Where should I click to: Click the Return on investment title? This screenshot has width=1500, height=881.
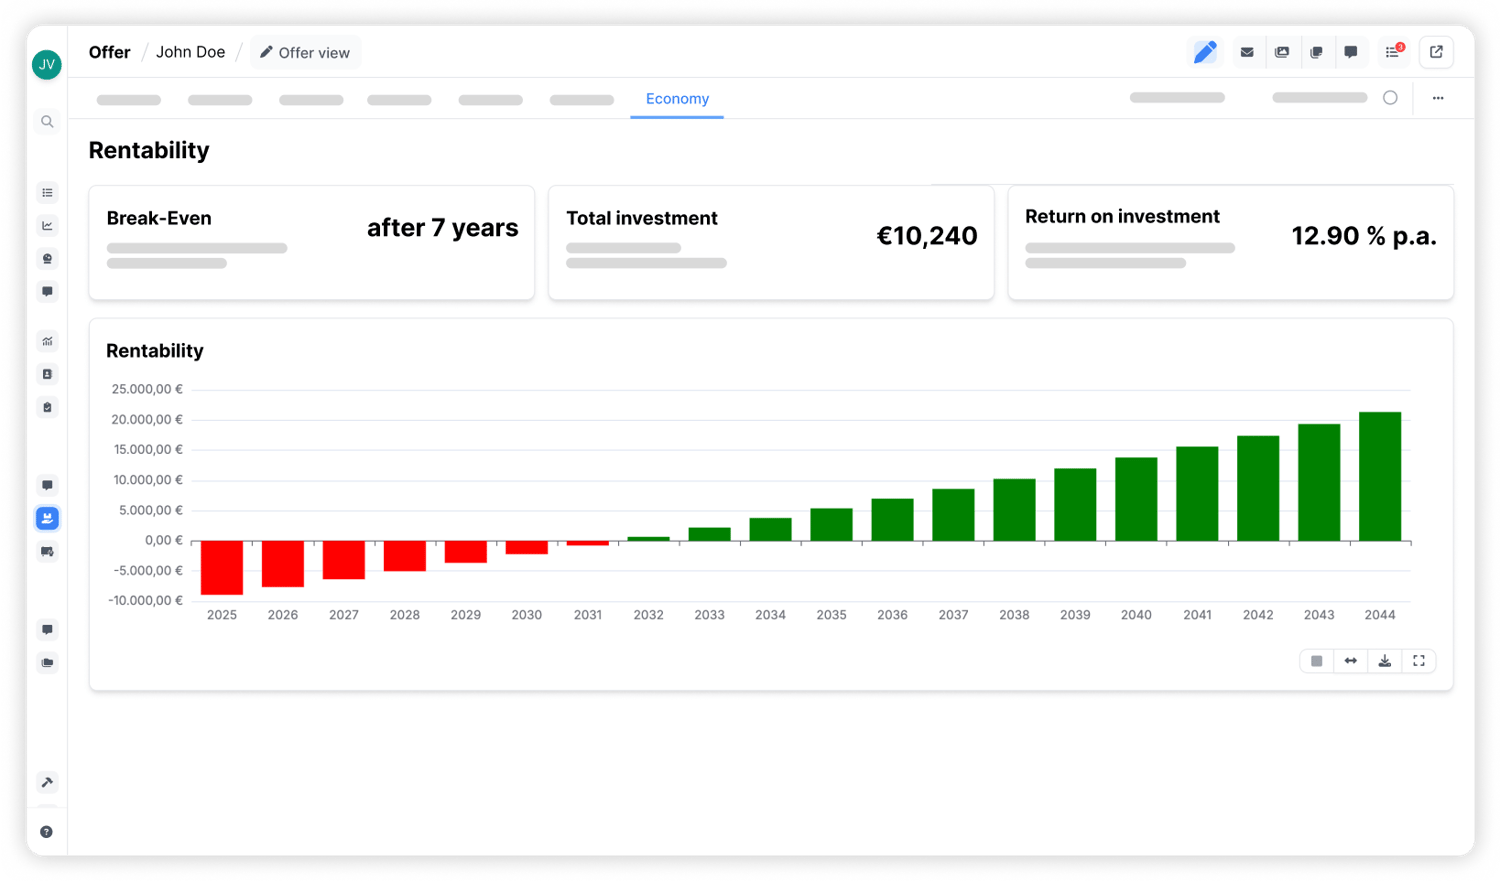[x=1122, y=216]
